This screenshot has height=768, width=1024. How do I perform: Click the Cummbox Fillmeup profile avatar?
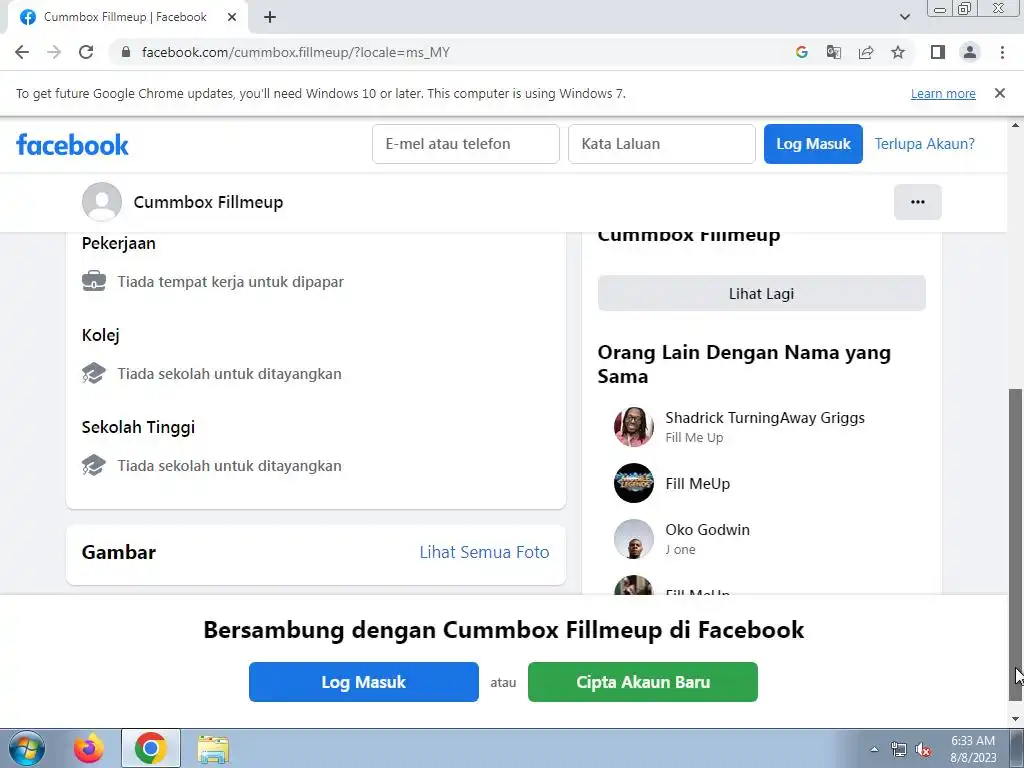point(102,202)
